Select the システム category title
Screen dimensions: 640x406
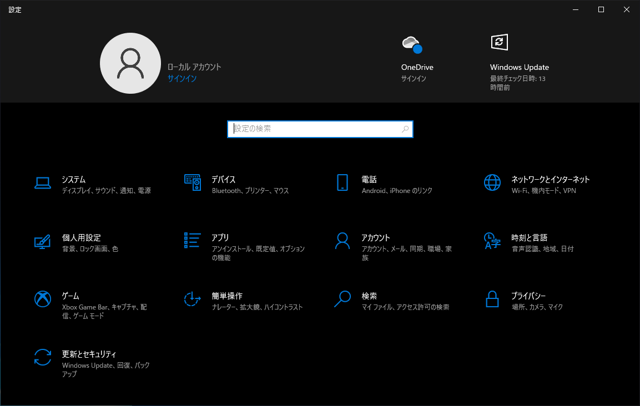[x=74, y=180]
